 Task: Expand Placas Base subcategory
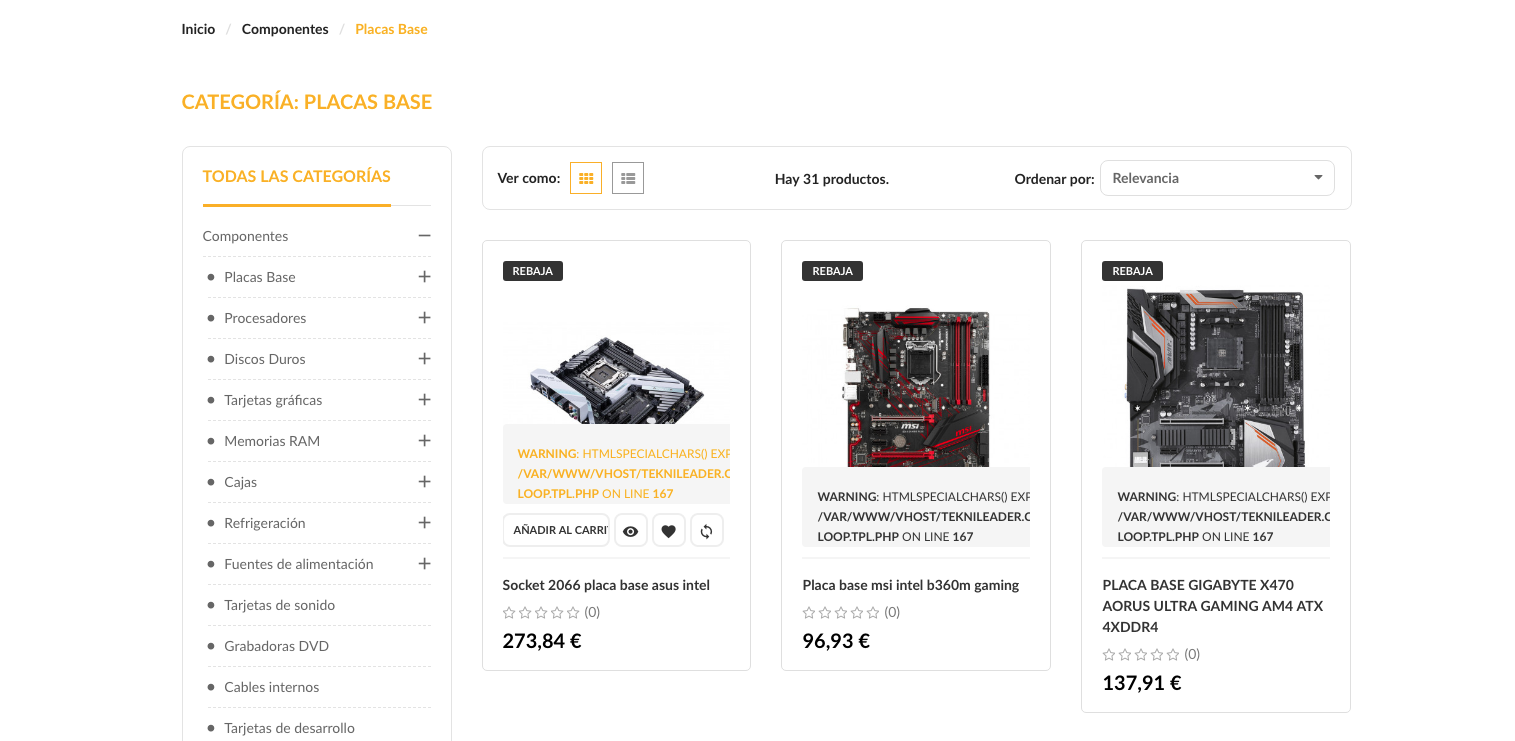[x=424, y=277]
